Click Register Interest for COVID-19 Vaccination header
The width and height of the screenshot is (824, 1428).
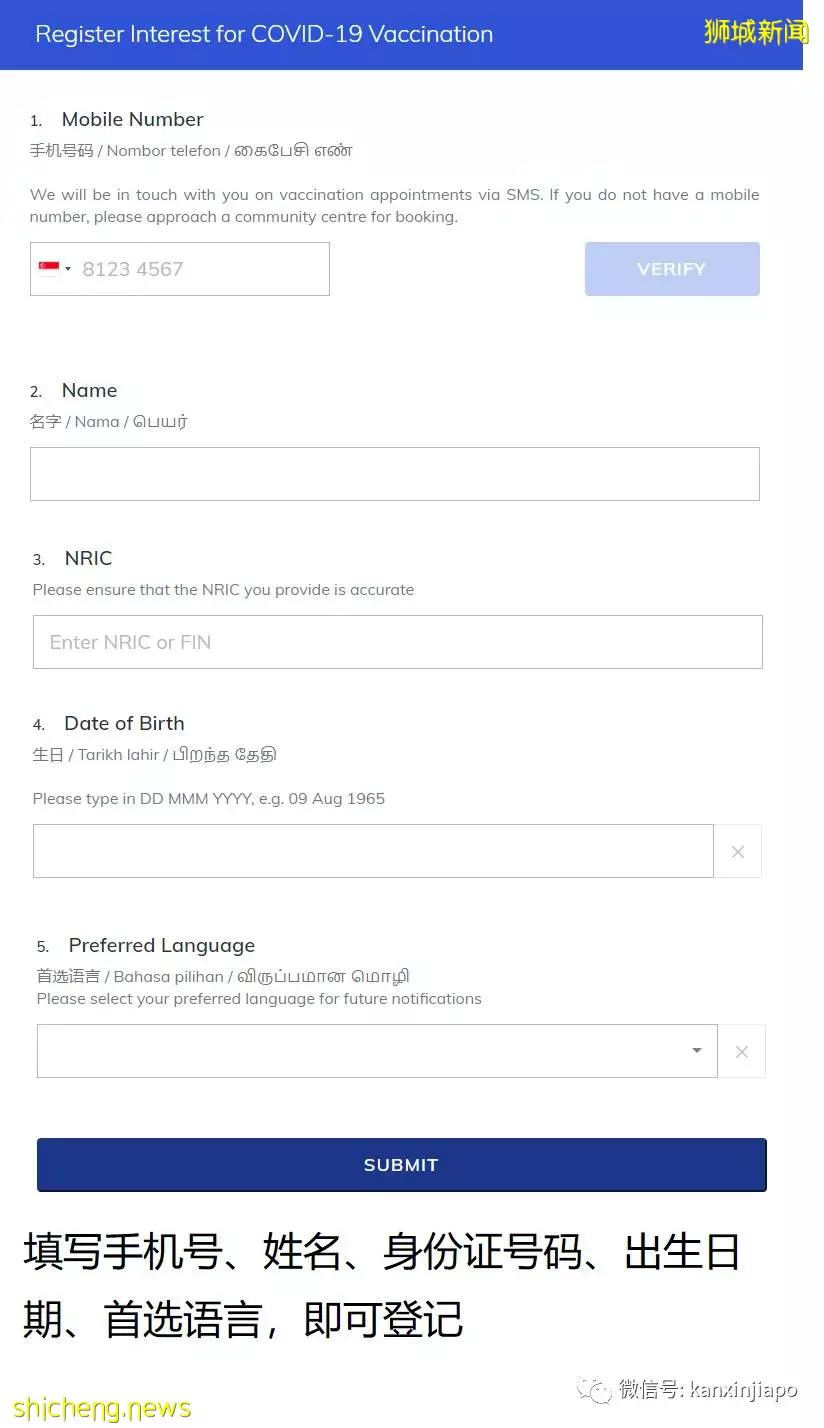(x=264, y=34)
